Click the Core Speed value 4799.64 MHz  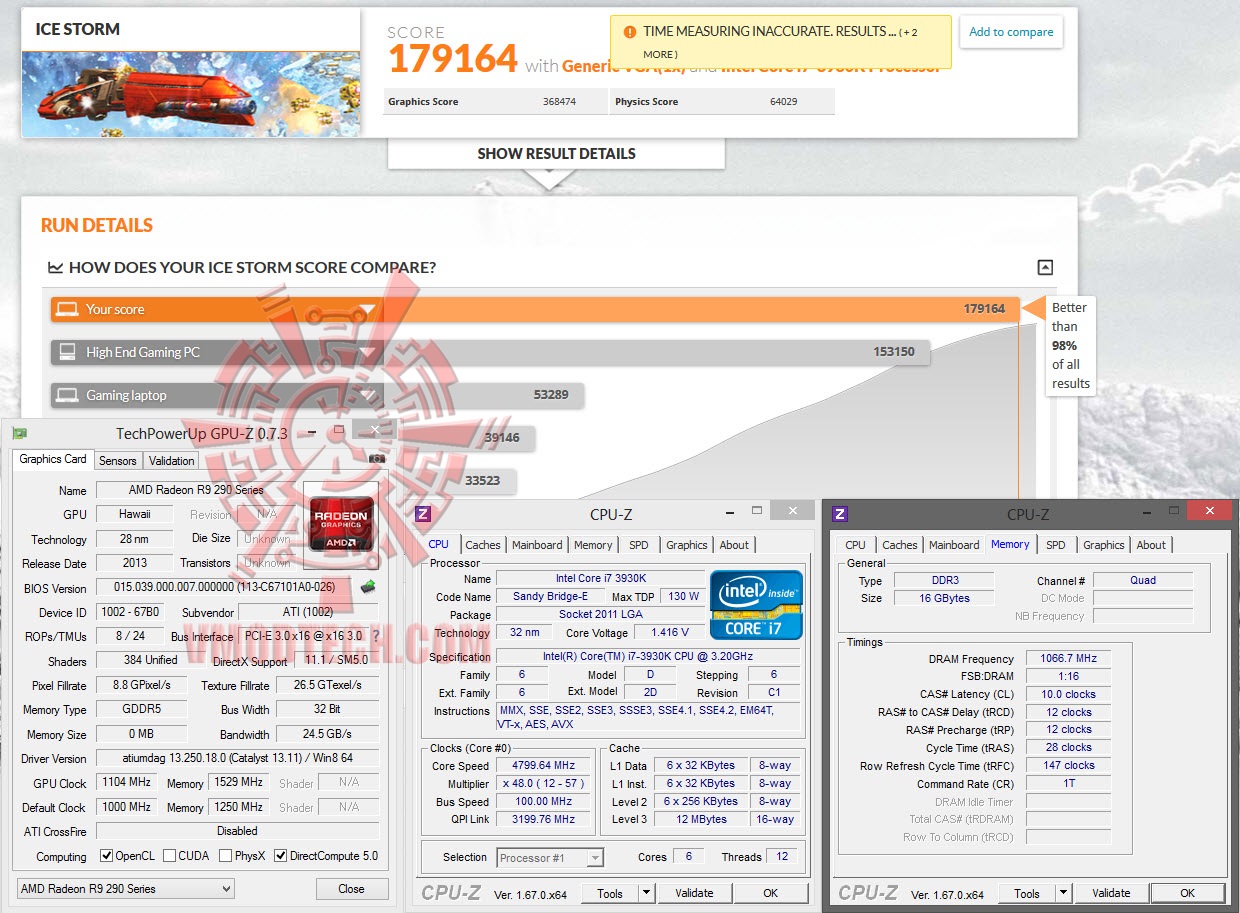[x=543, y=766]
